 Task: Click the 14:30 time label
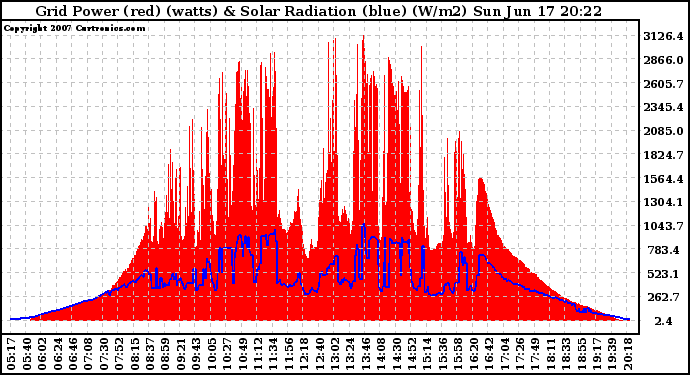396,354
